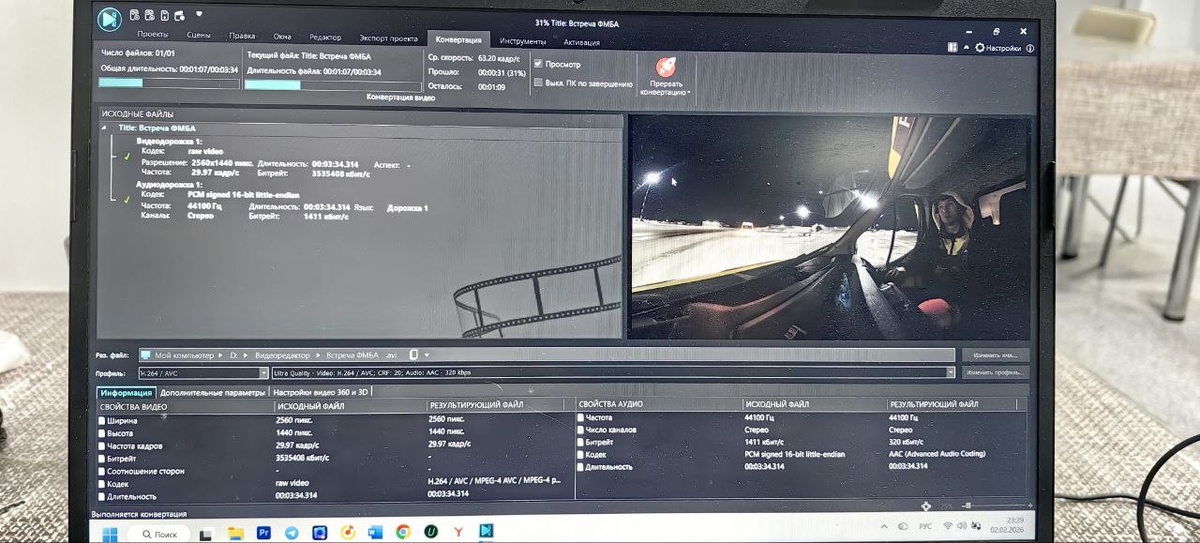Screen dimensions: 1200x543
Task: Click the VSDC icon in the taskbar
Action: coord(486,531)
